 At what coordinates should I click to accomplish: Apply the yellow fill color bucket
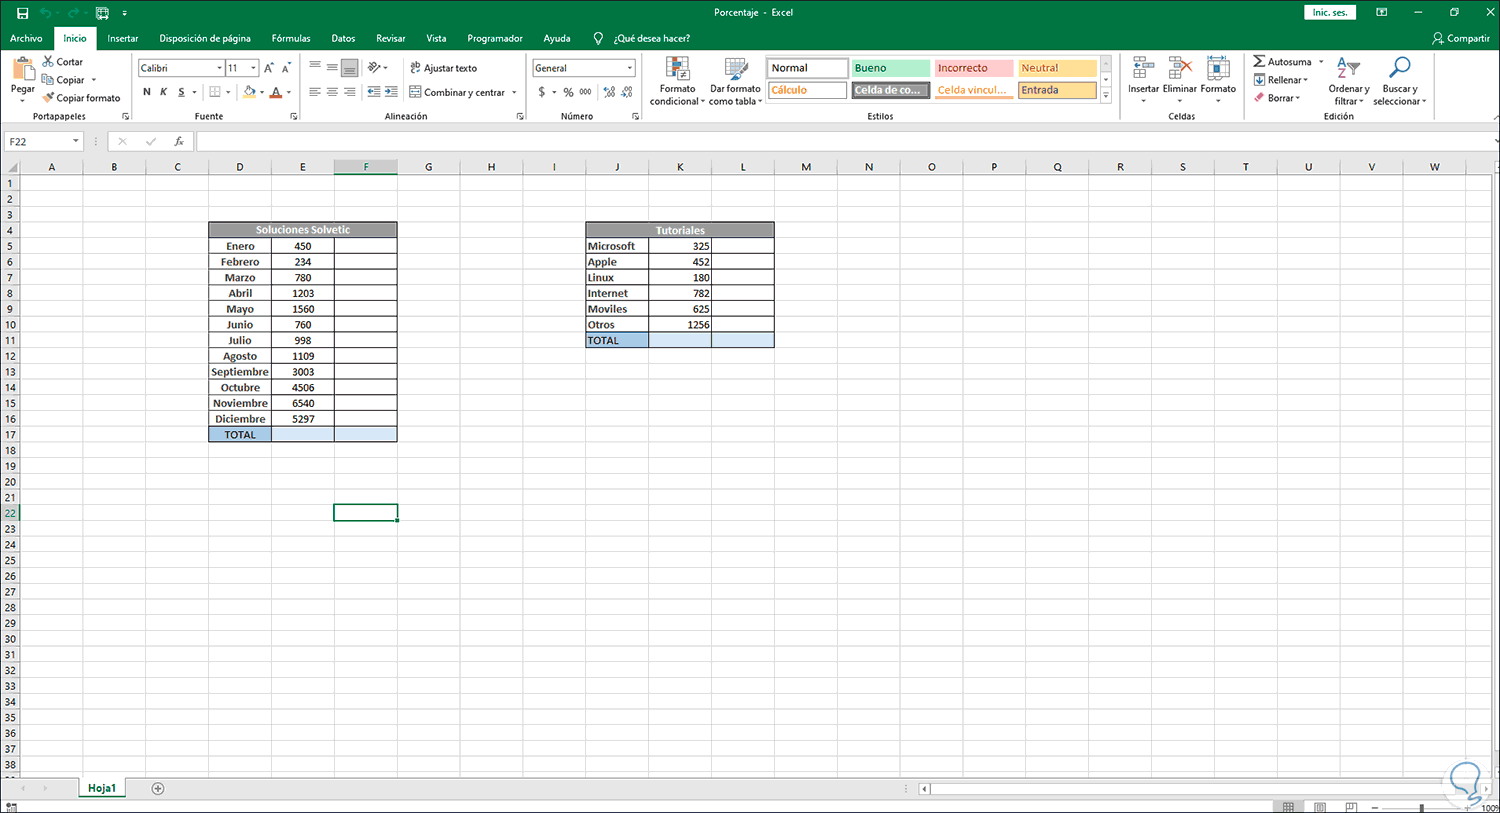pos(249,92)
